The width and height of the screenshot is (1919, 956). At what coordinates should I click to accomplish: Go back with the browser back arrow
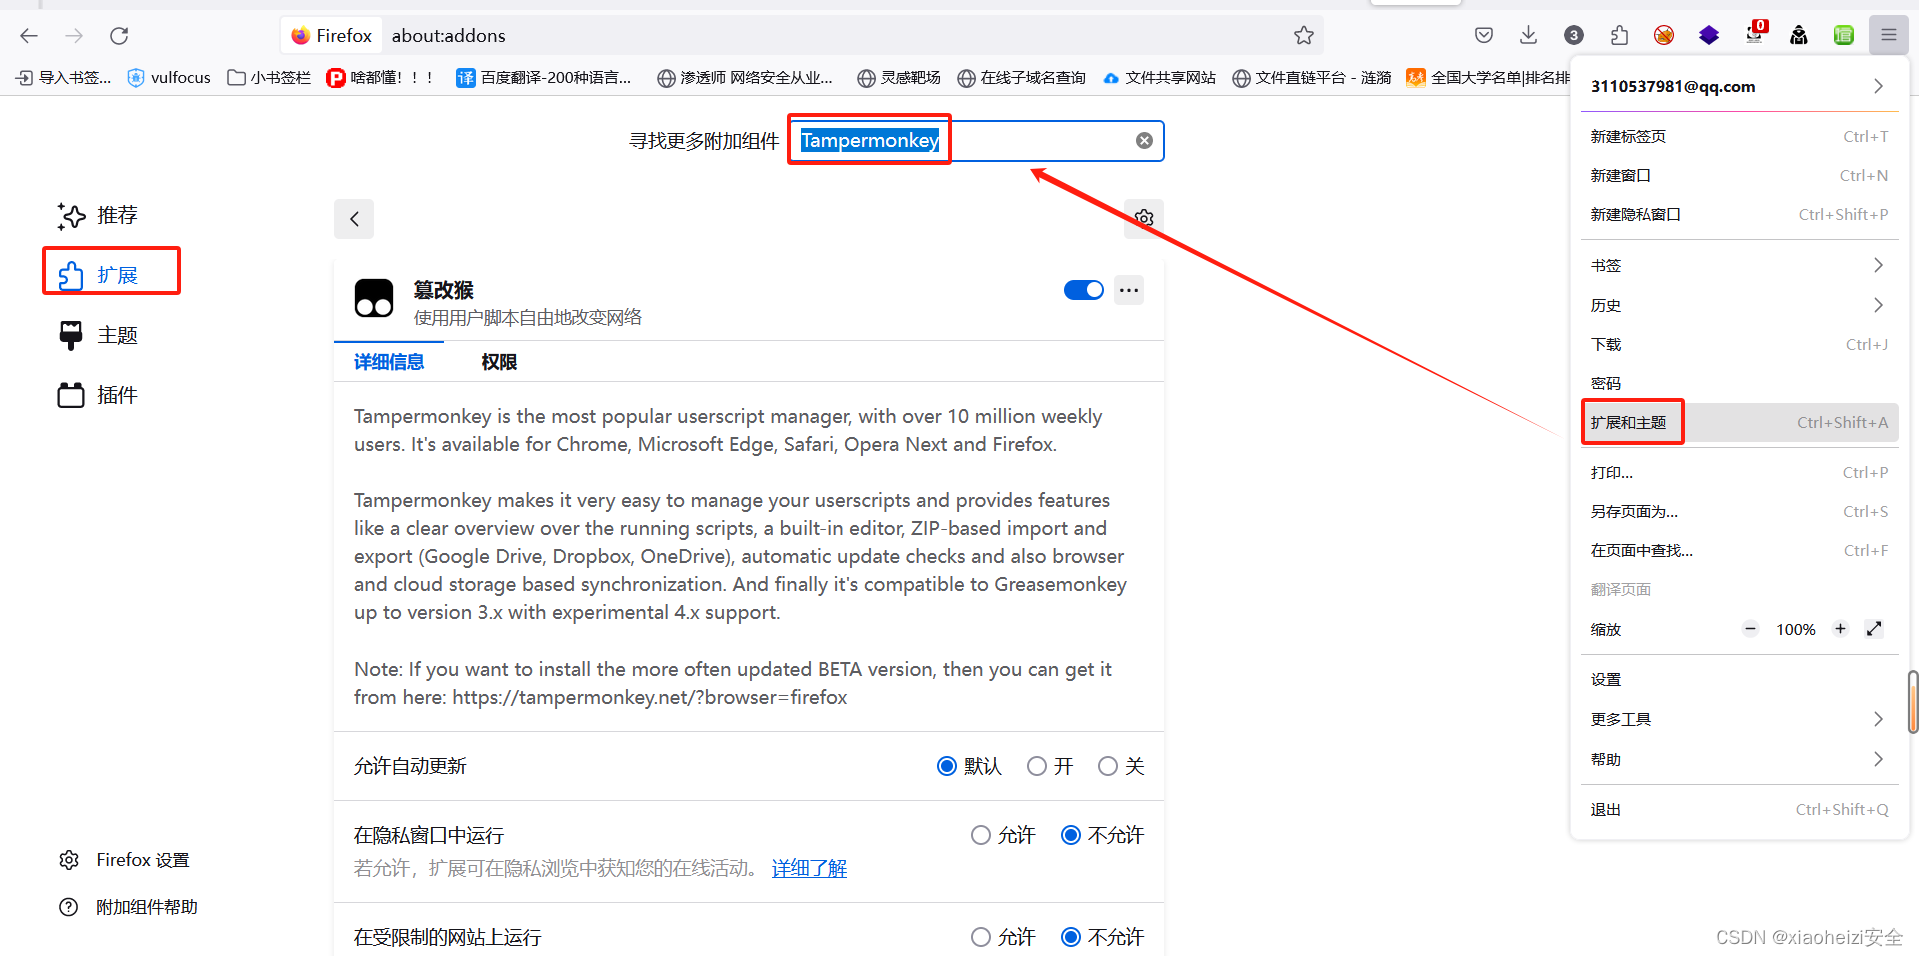pos(29,36)
